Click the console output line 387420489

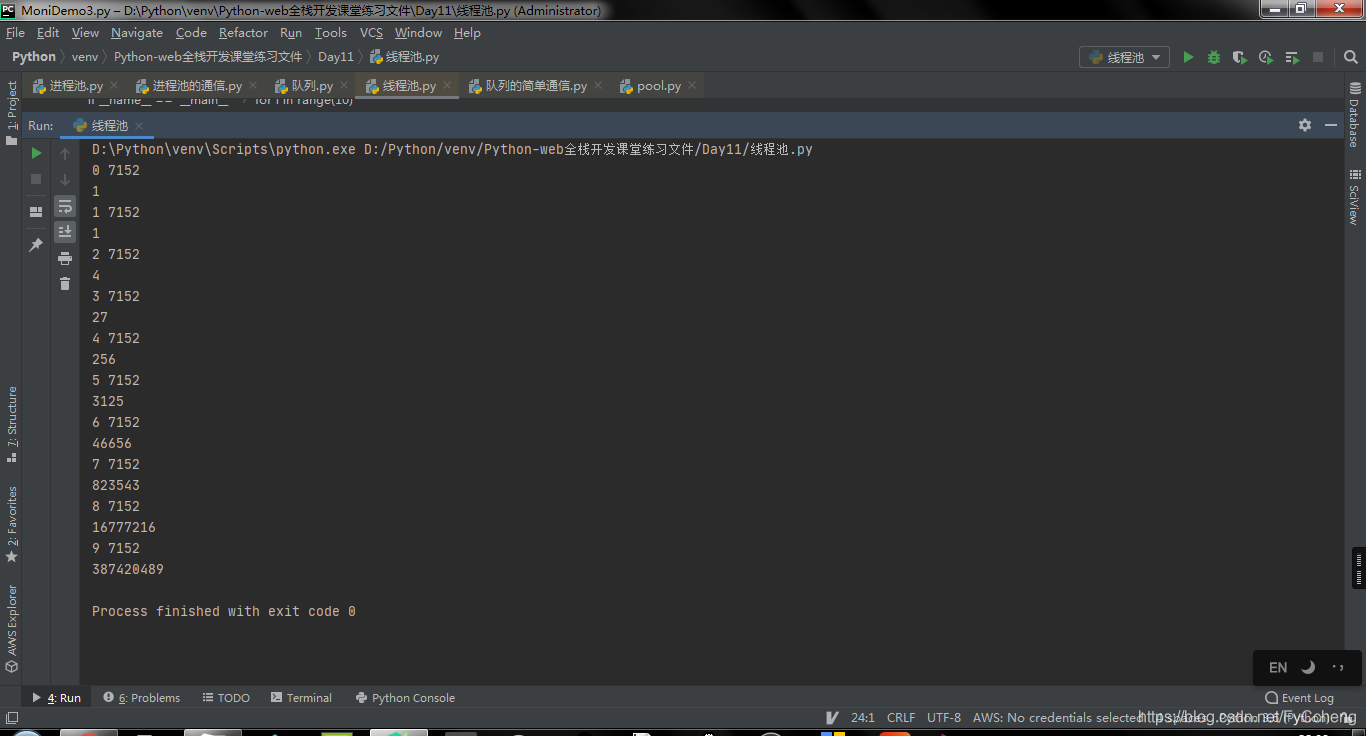point(128,569)
